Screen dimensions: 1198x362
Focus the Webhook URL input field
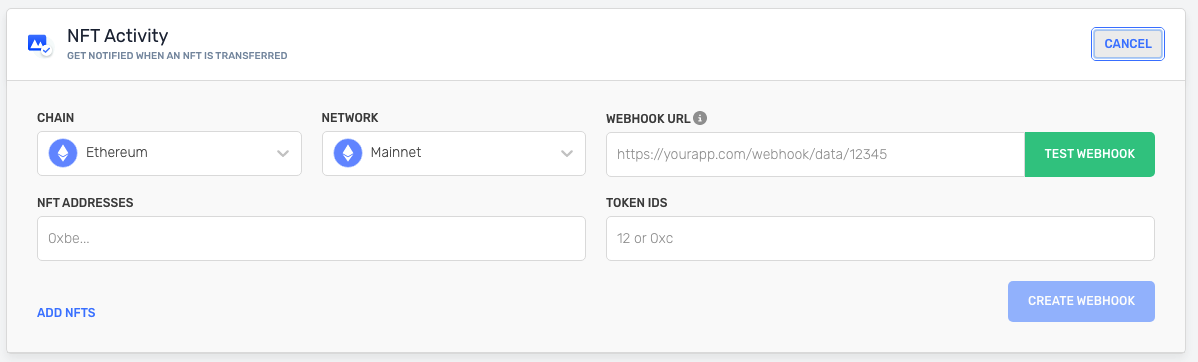(815, 154)
